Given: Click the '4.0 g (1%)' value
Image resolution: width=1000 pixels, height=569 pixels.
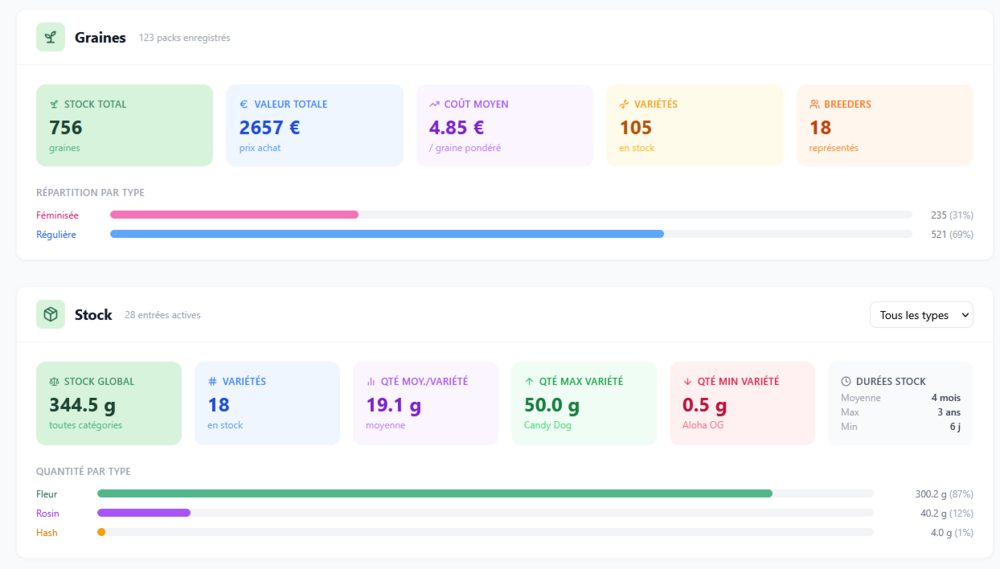Looking at the screenshot, I should 952,533.
